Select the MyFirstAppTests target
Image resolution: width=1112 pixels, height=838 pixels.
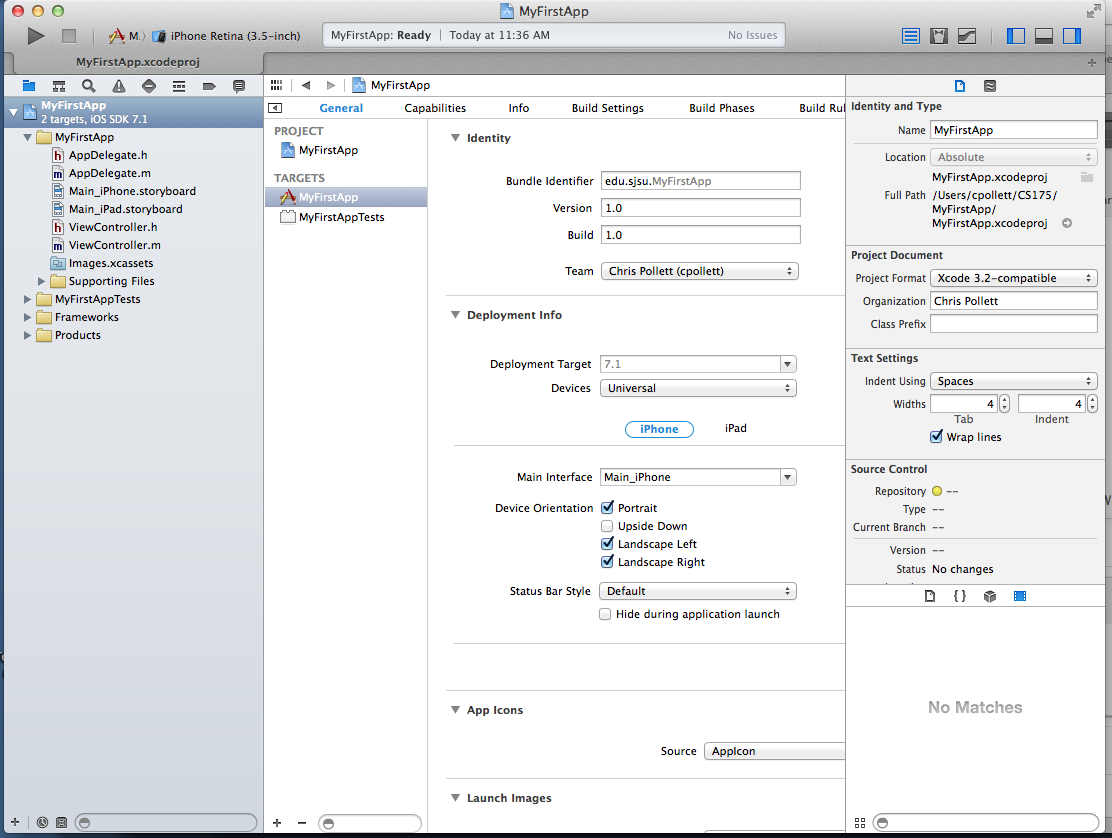pos(341,217)
